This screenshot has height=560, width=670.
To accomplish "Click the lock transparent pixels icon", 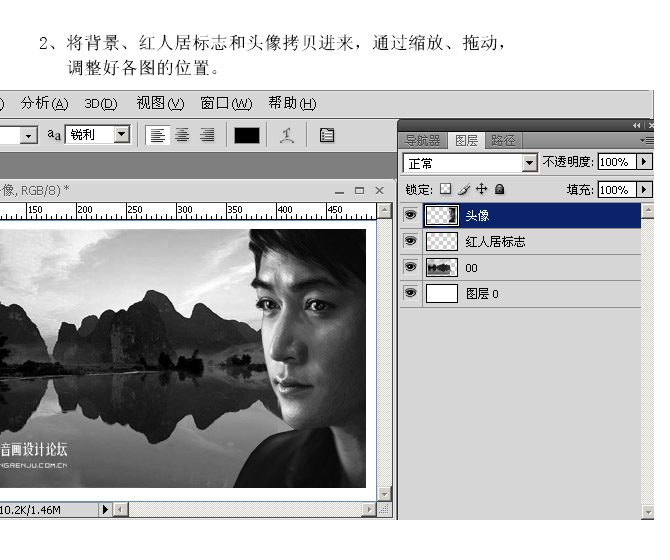I will [446, 189].
